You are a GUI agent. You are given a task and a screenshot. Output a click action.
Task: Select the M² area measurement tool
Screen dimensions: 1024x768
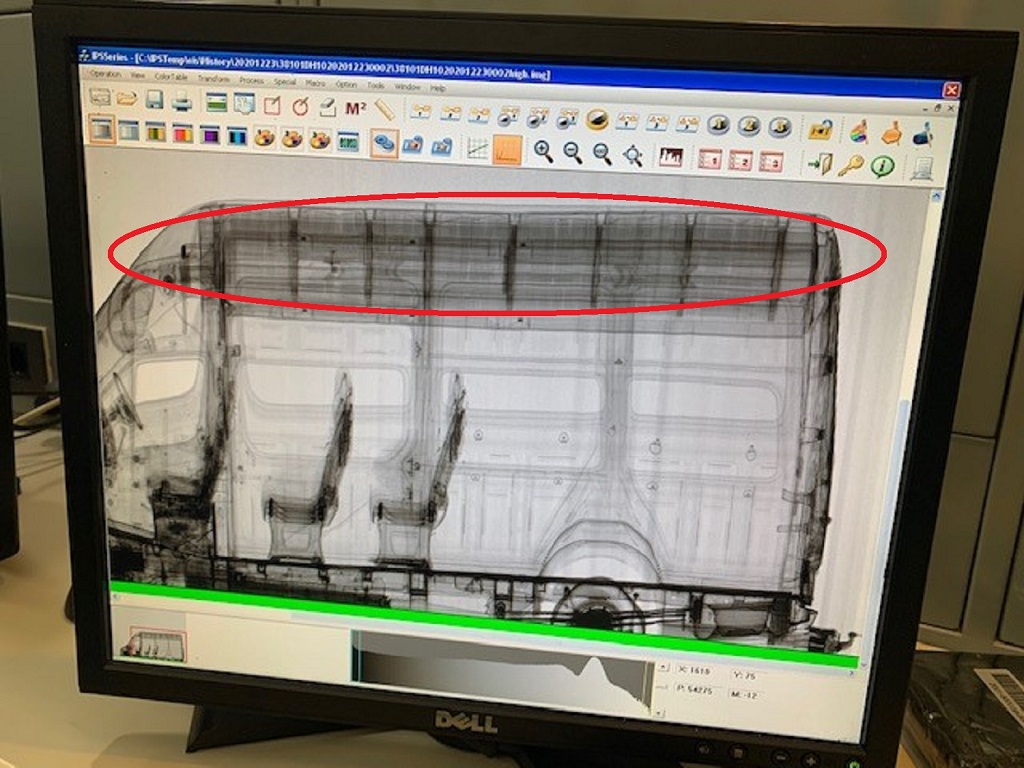[355, 108]
